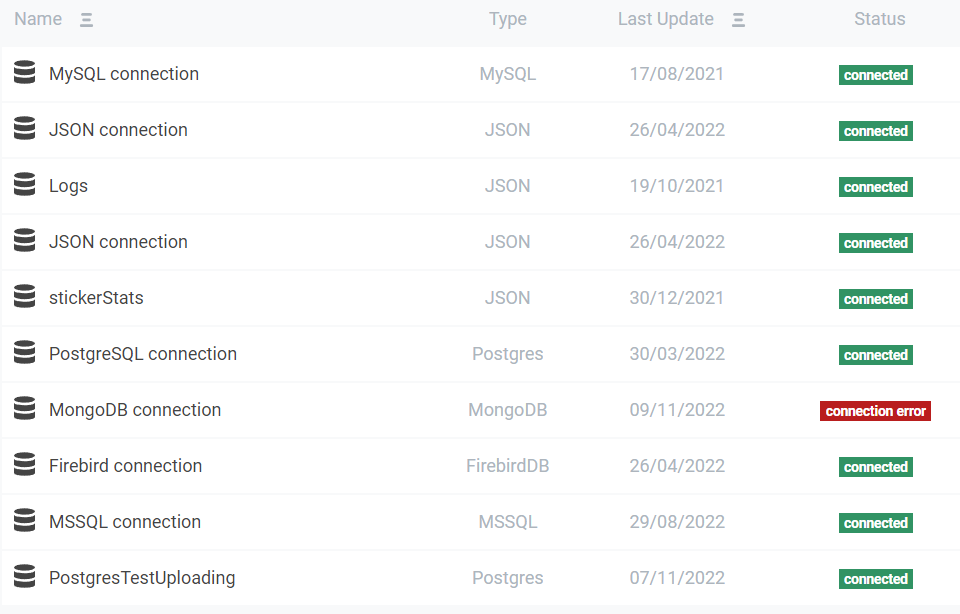The height and width of the screenshot is (614, 960).
Task: Click the database icon beside PostgresTestUploading
Action: point(24,577)
